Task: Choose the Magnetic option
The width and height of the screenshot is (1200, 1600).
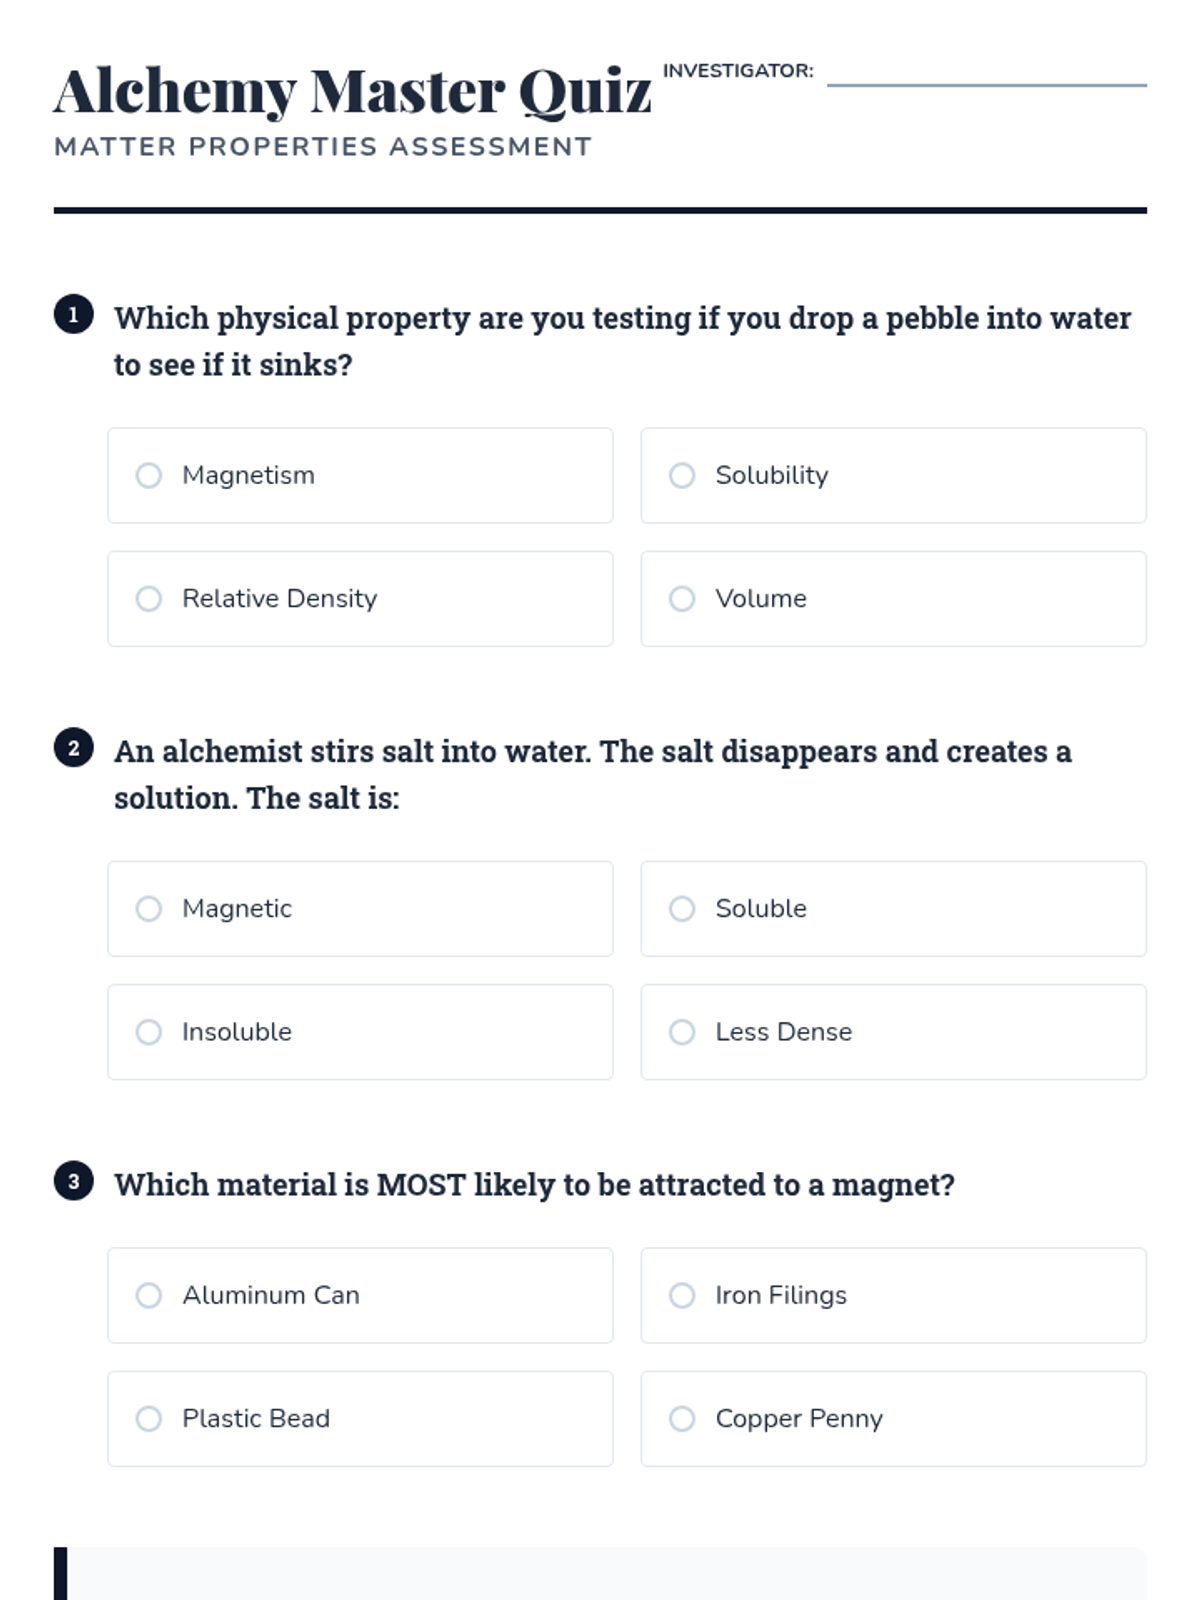Action: tap(149, 909)
